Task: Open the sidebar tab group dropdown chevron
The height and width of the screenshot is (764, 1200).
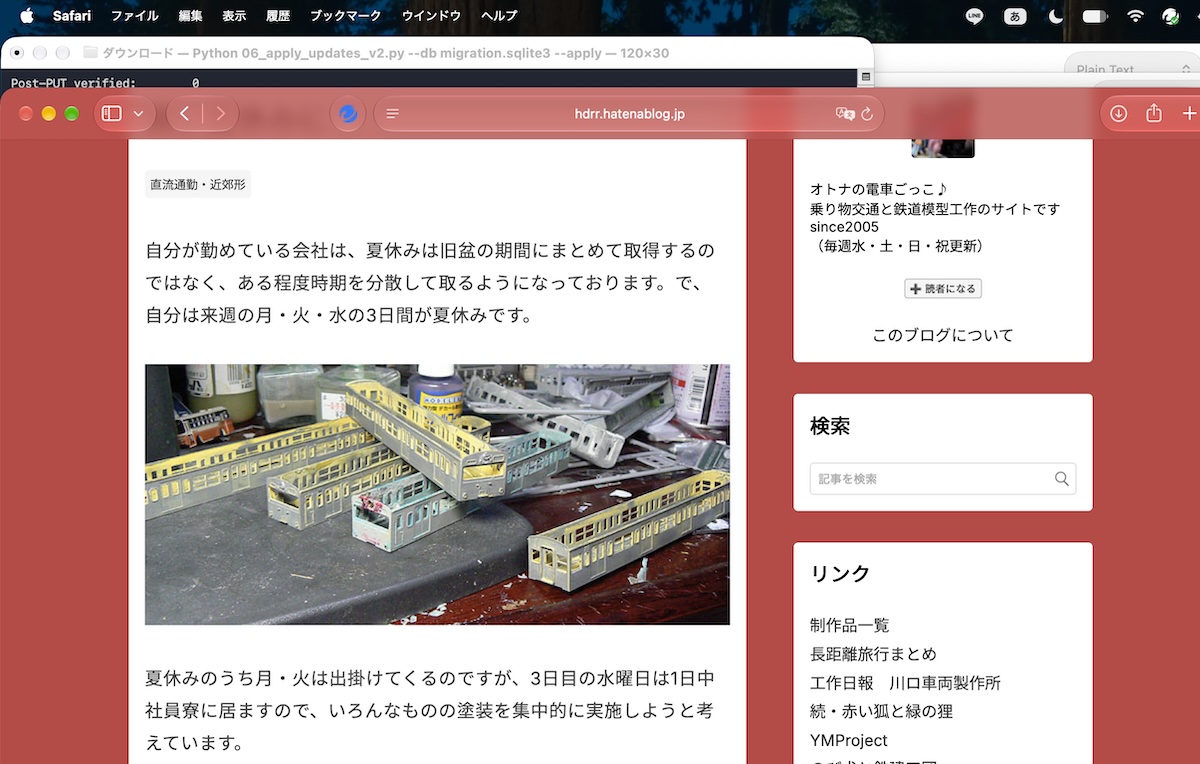Action: pyautogui.click(x=138, y=114)
